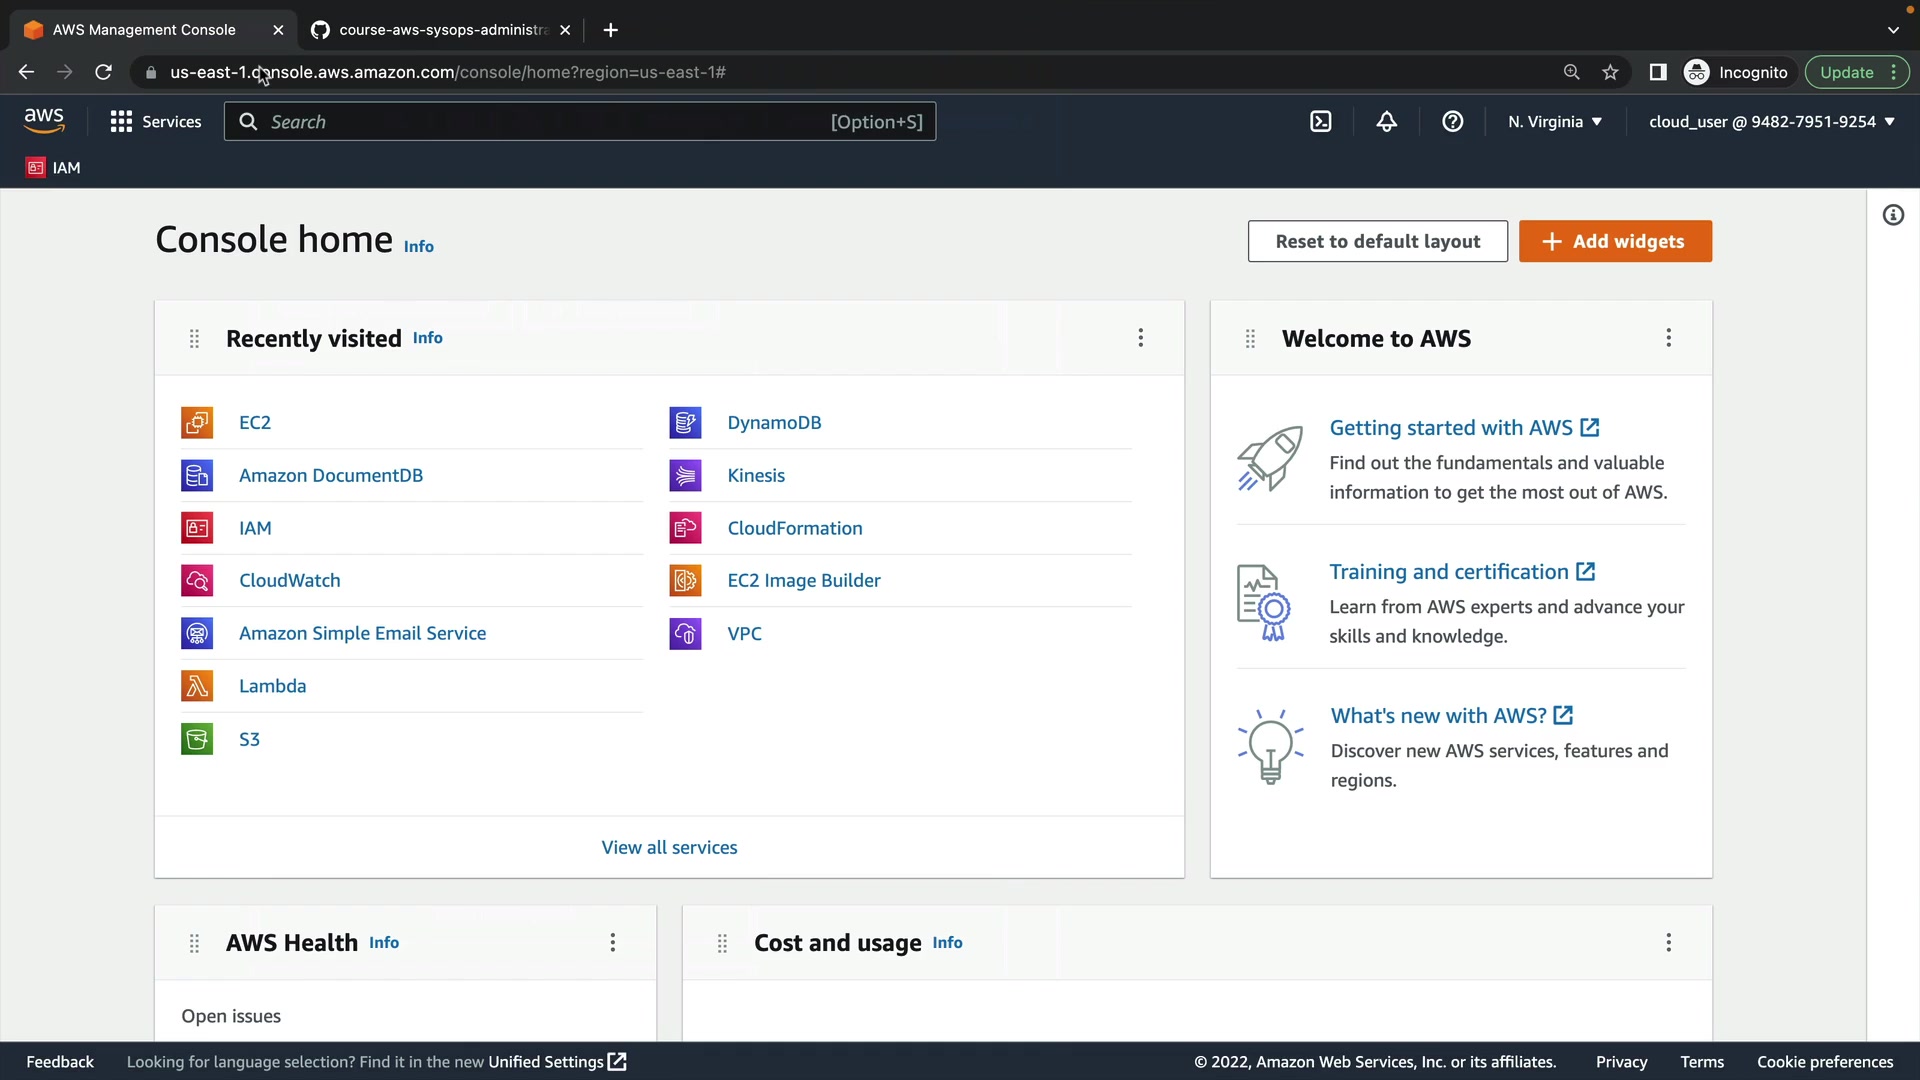The height and width of the screenshot is (1080, 1920).
Task: Click the EC2 service icon
Action: (197, 423)
